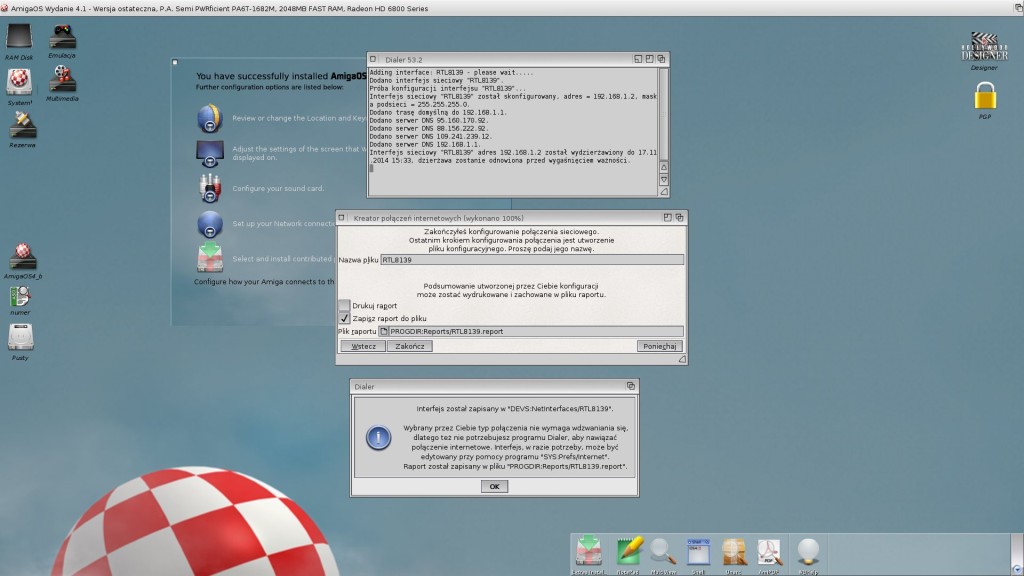Open file chooser beside Plik raportu

tap(384, 331)
